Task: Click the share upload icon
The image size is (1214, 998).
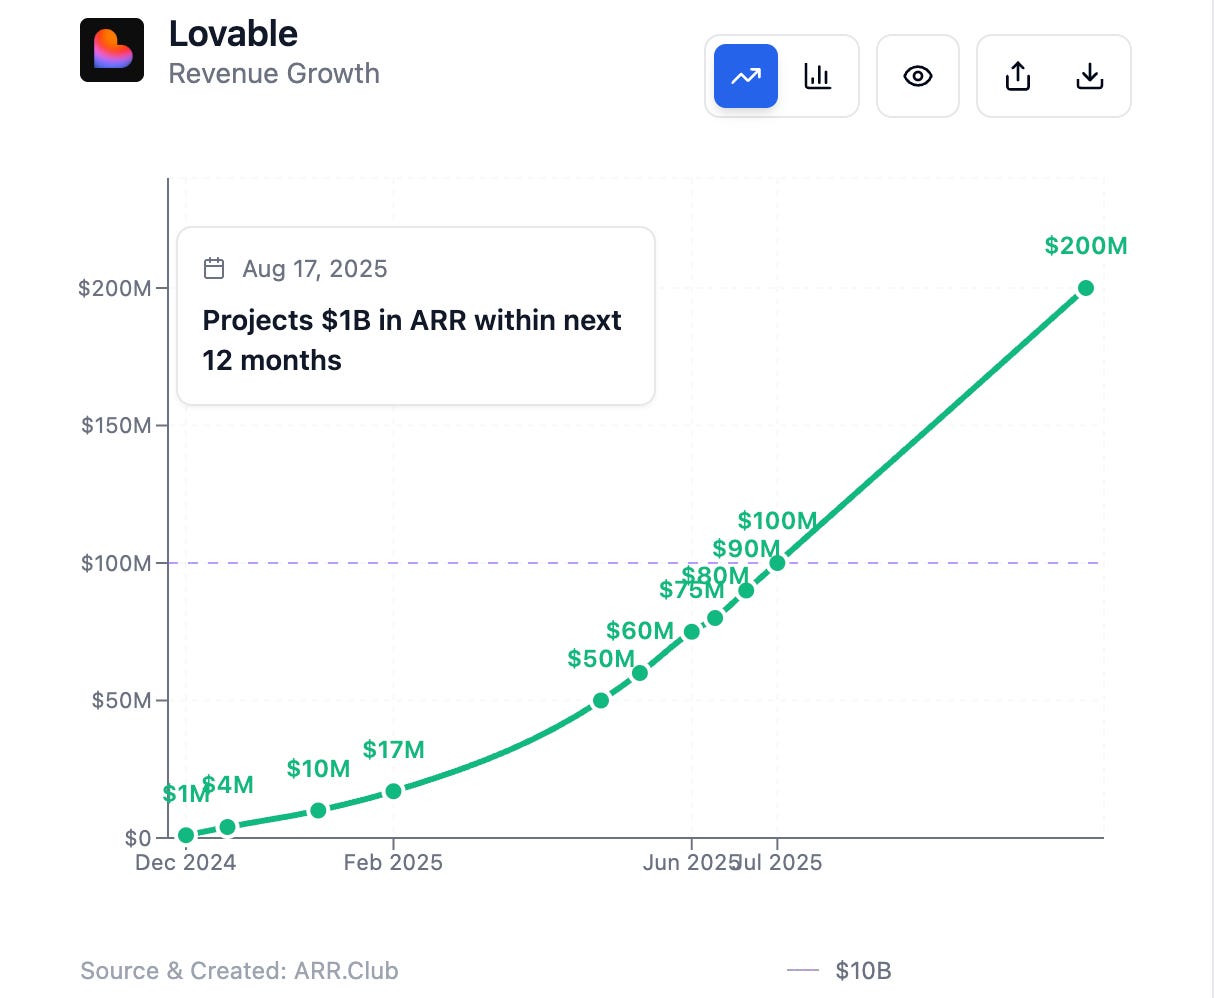Action: tap(1017, 76)
